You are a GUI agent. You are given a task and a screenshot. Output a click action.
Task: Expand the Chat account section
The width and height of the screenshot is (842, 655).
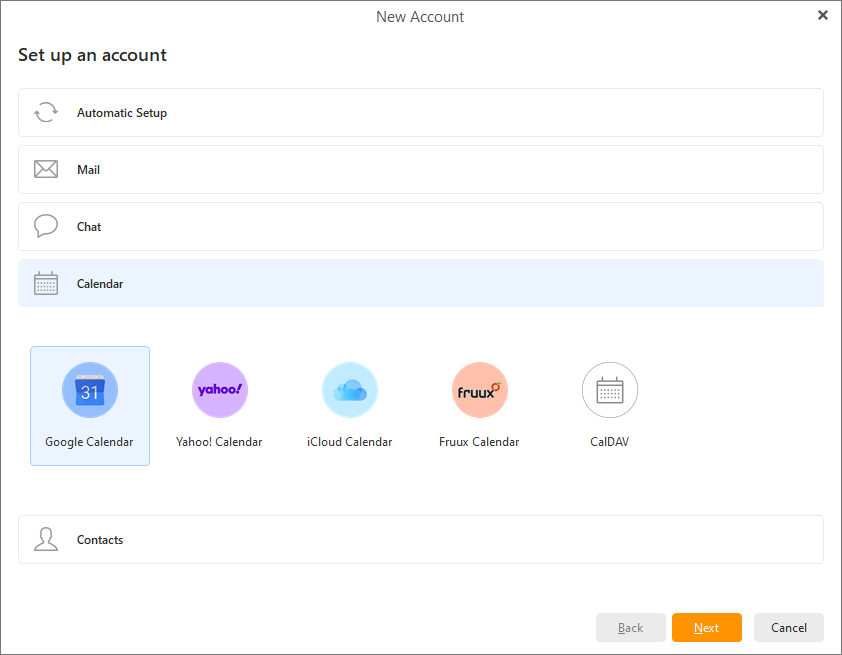420,227
